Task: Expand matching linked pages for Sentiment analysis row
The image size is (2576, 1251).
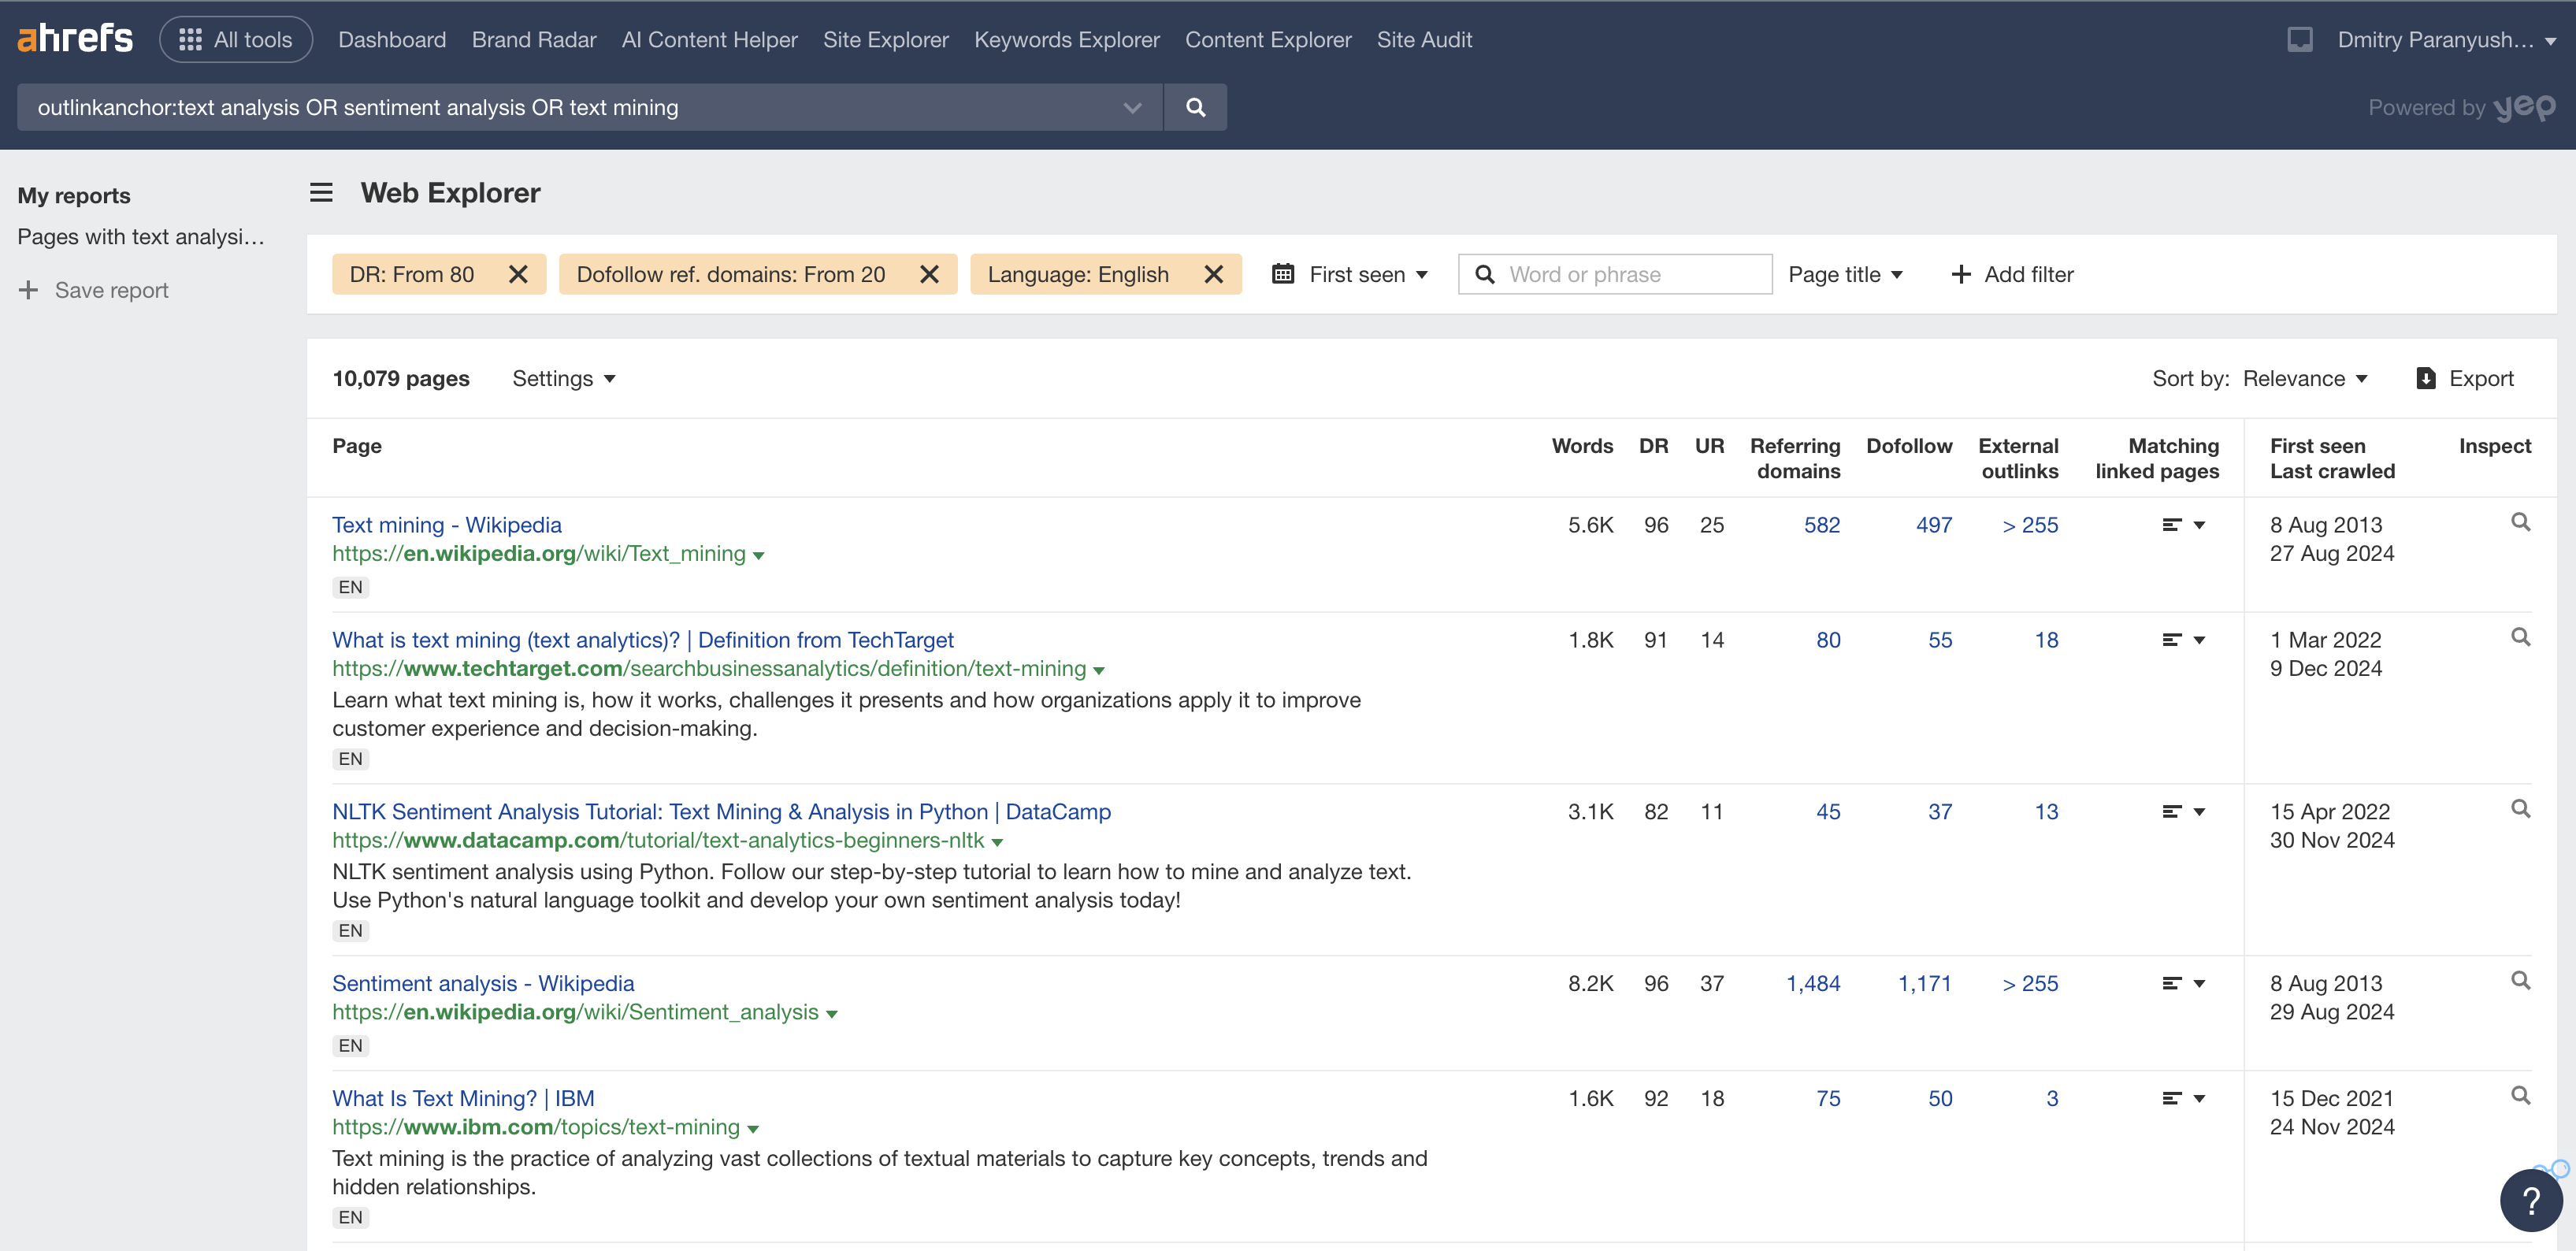Action: pyautogui.click(x=2183, y=984)
